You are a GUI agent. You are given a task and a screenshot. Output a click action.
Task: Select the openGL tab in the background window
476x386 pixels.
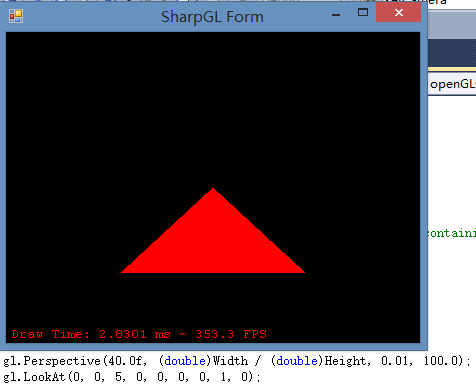pyautogui.click(x=452, y=85)
